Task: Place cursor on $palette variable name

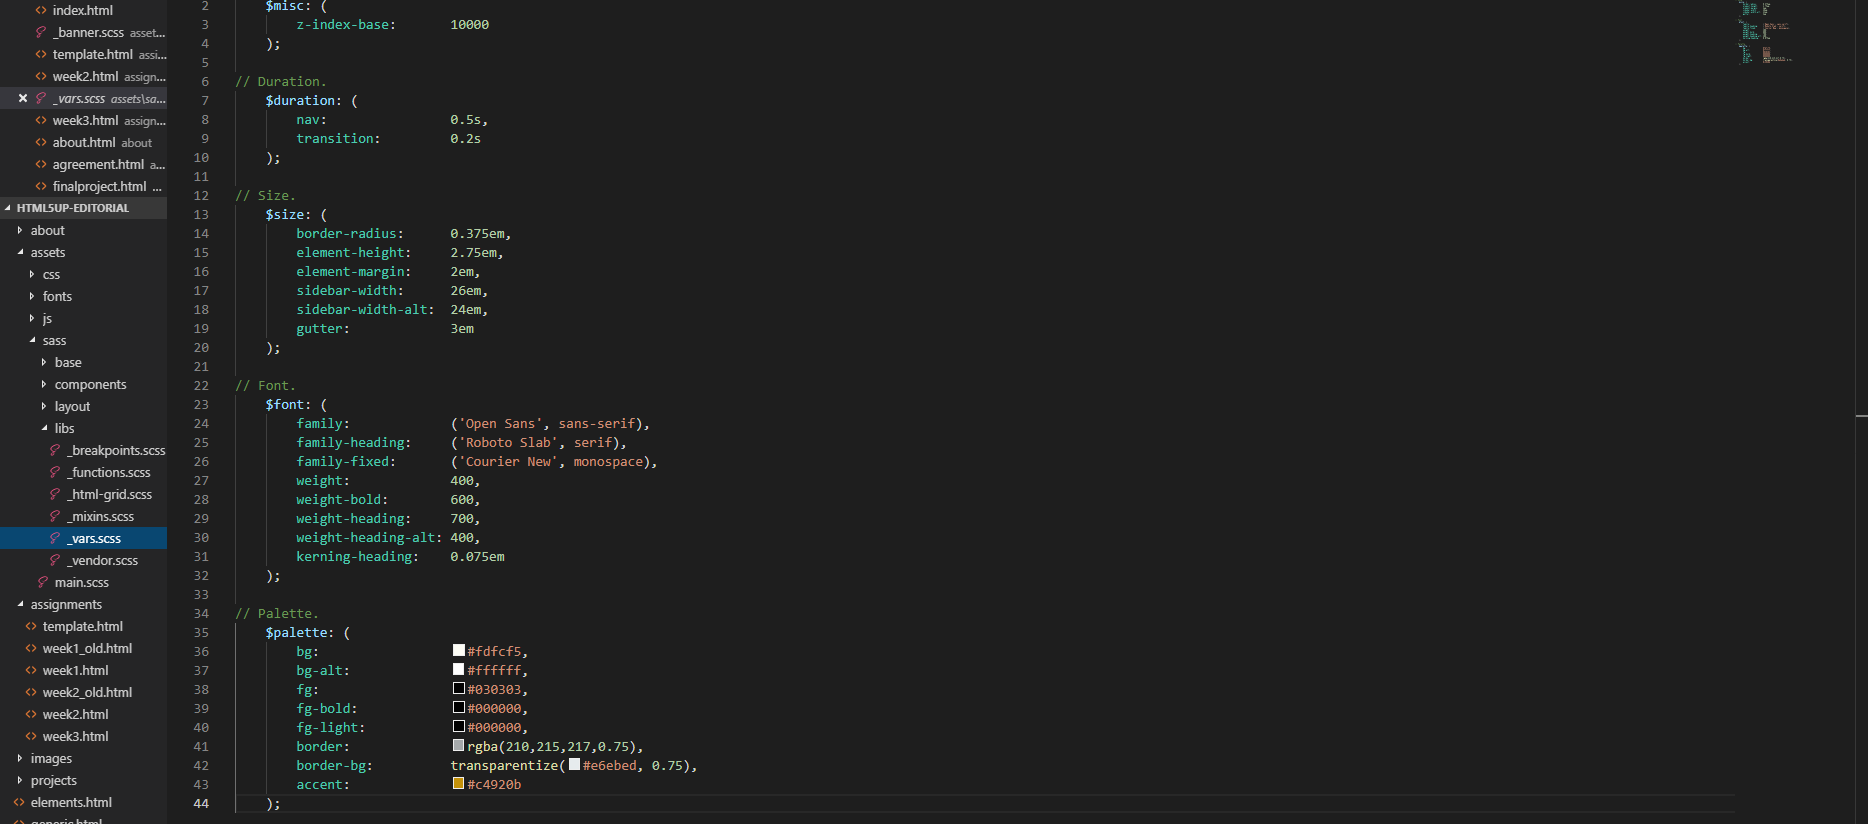Action: [296, 632]
